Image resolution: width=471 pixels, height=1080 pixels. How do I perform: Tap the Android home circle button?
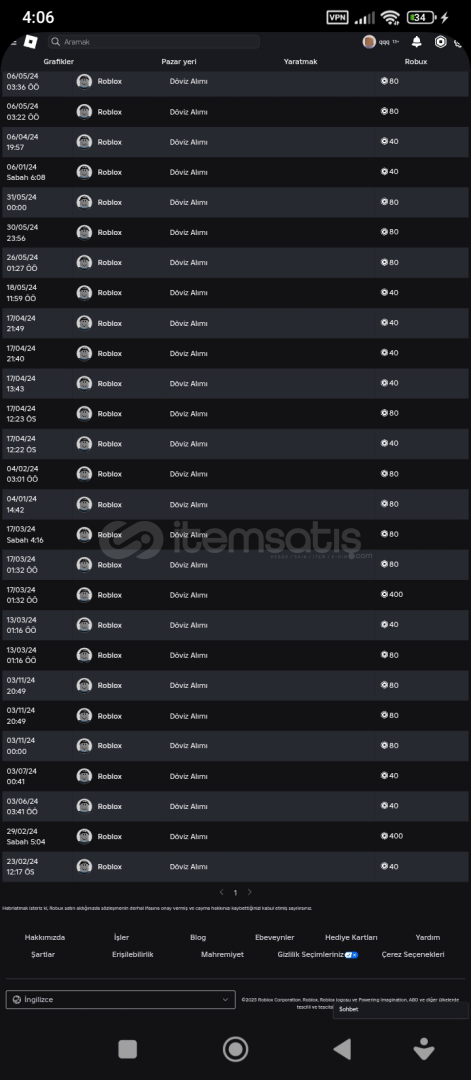(x=236, y=1049)
